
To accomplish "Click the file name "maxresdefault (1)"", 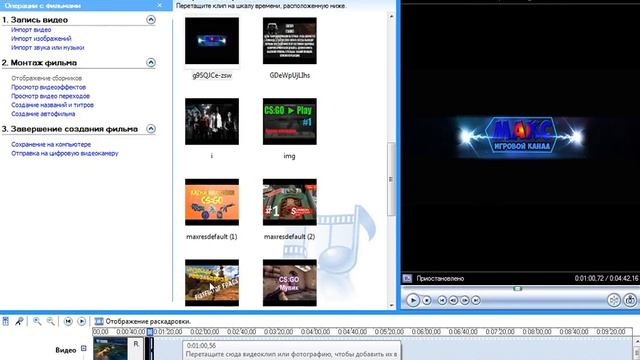I will pyautogui.click(x=211, y=237).
